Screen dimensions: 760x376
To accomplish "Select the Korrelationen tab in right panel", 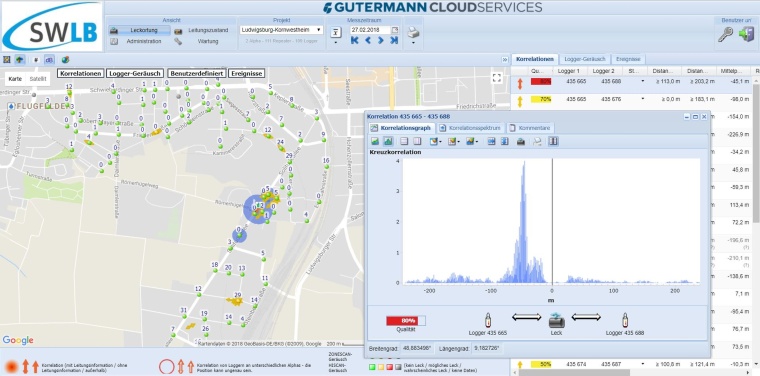I will 535,59.
